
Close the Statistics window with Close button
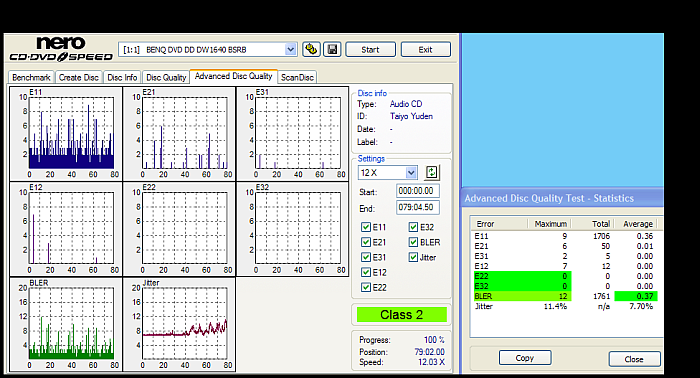(634, 359)
